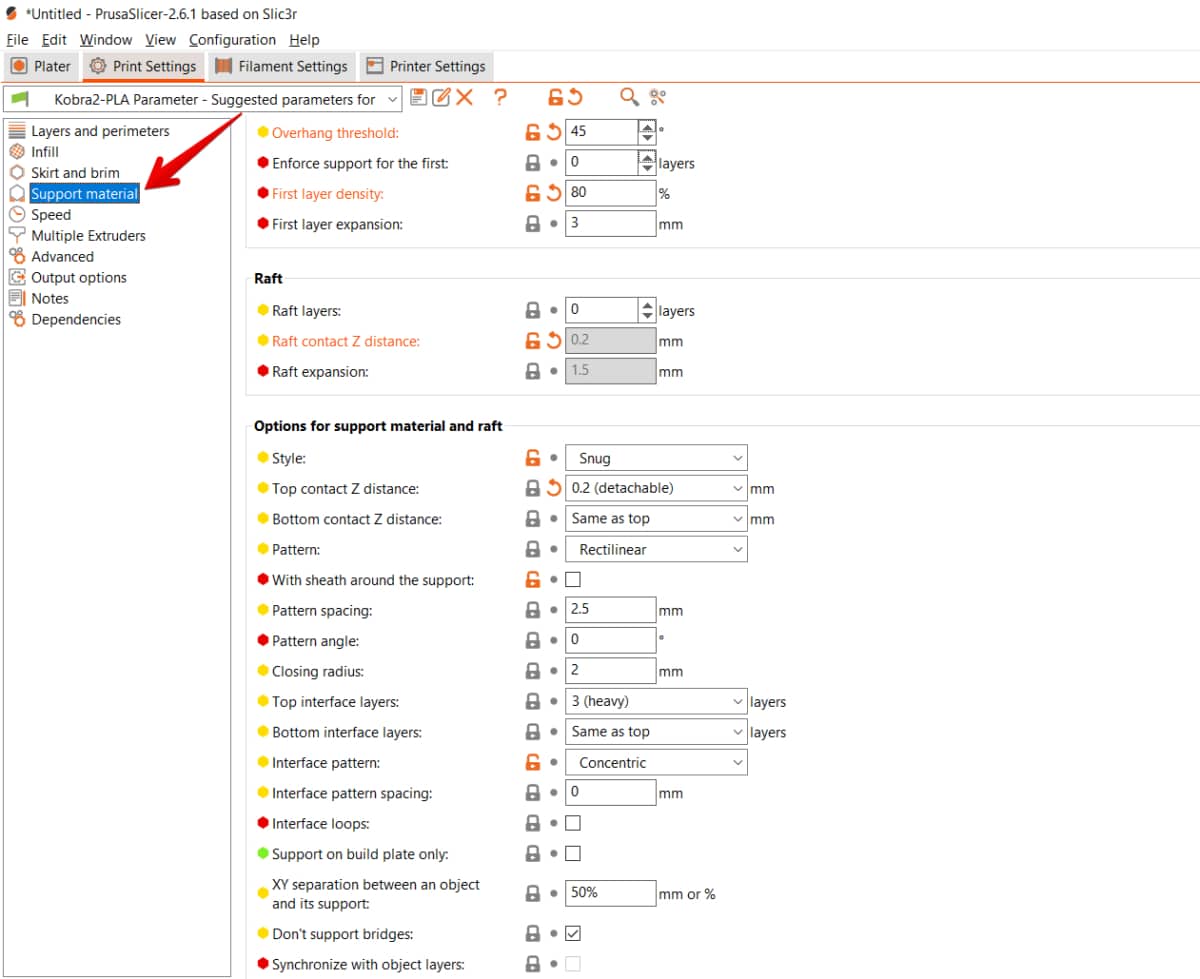Screen dimensions: 1200x979
Task: Rename the preset with the pencil icon
Action: click(x=441, y=97)
